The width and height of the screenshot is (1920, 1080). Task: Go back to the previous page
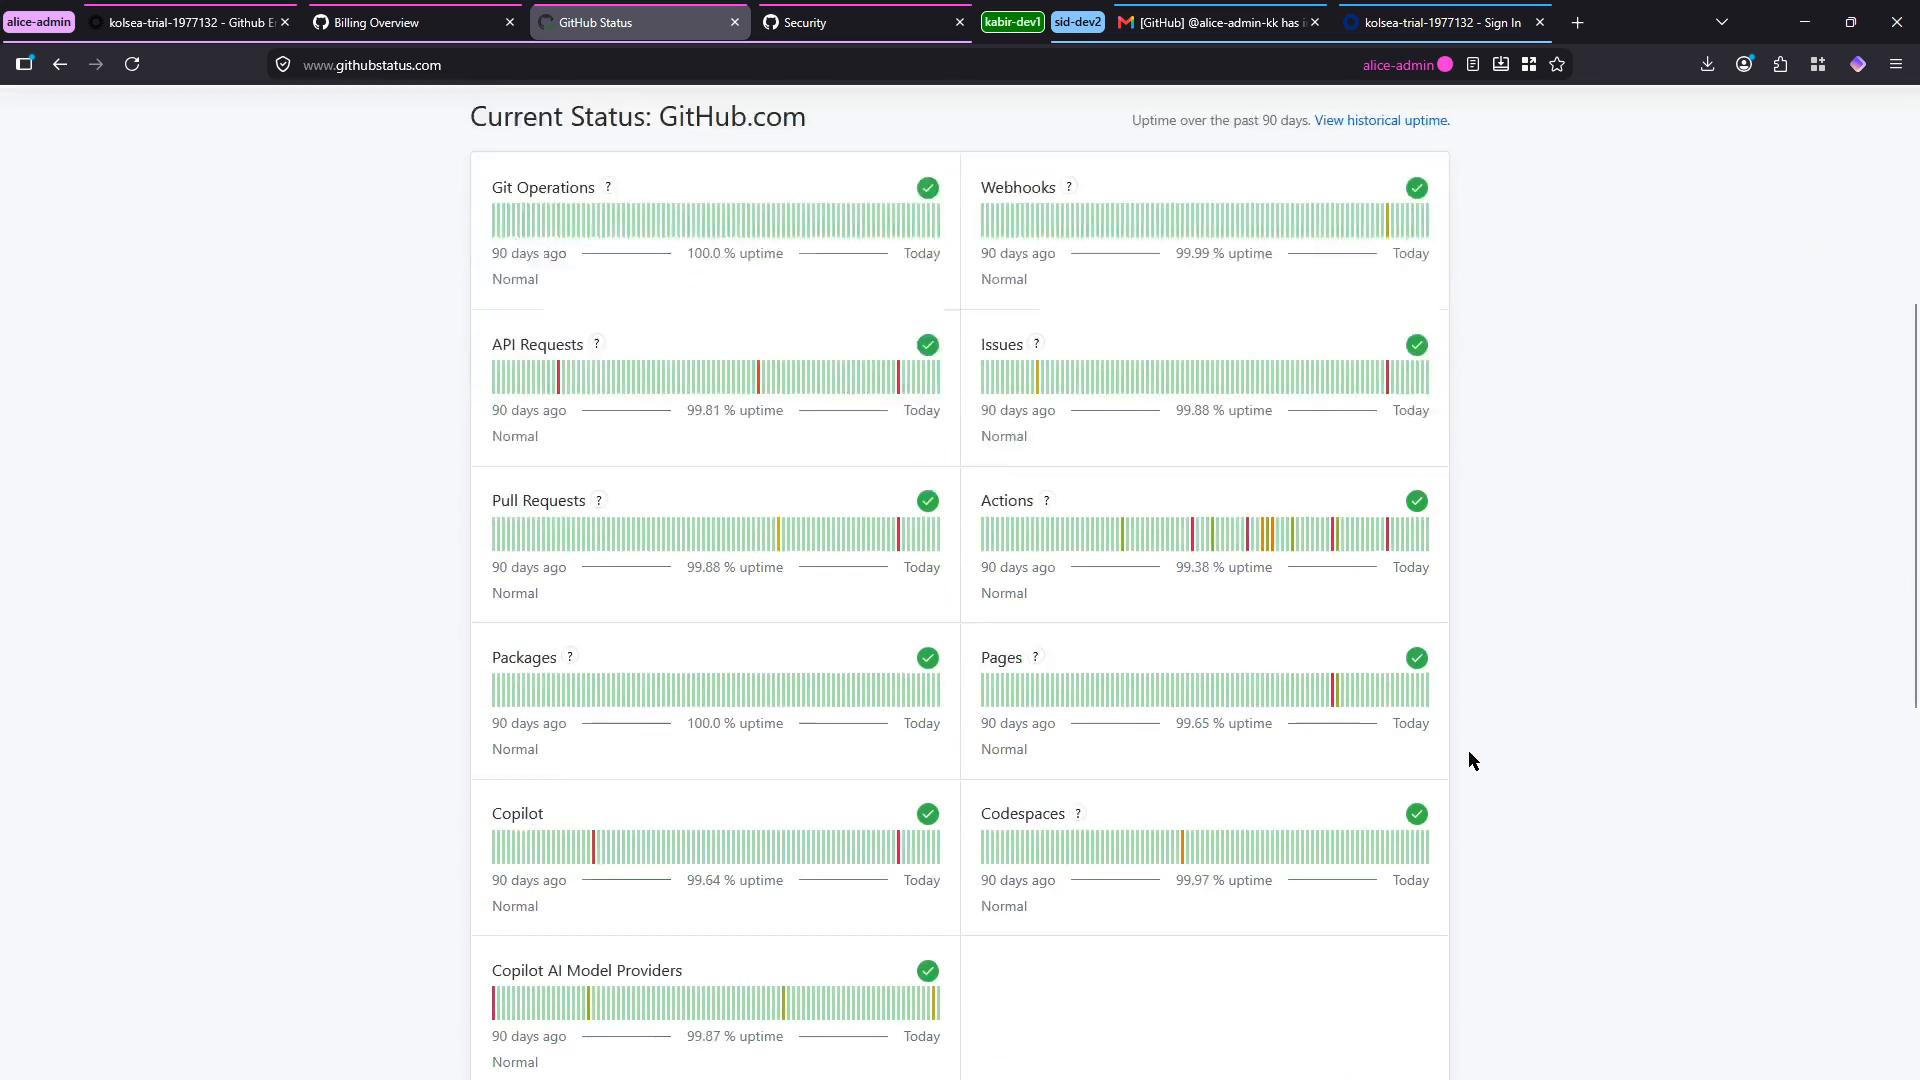tap(60, 64)
